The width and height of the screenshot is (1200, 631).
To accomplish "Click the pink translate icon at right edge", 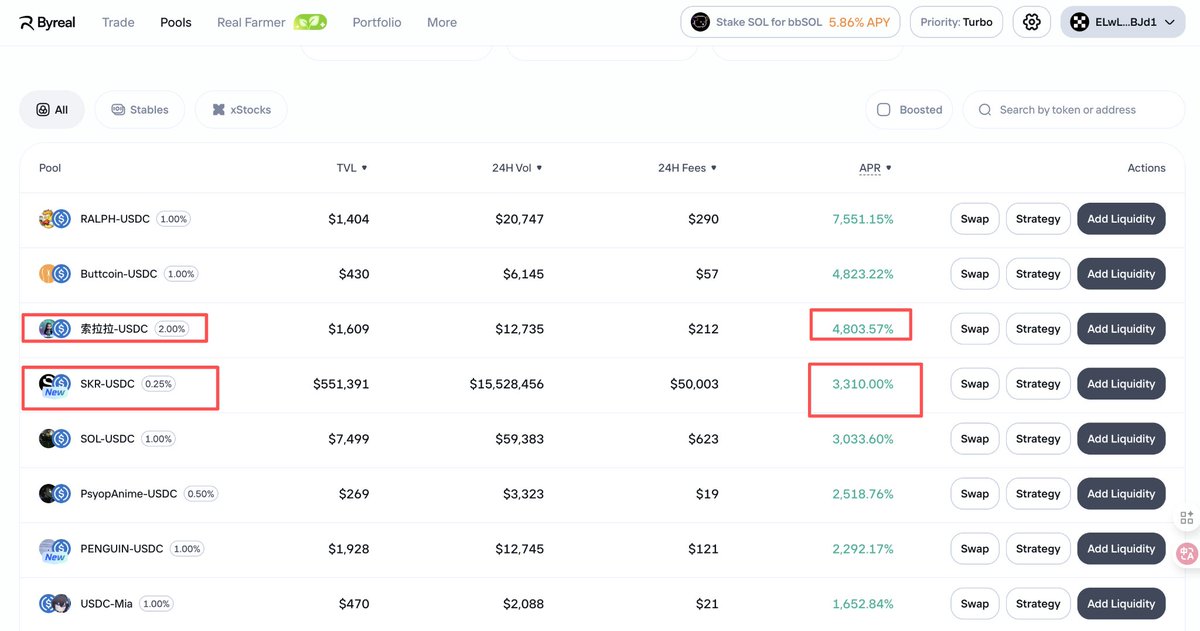I will click(1187, 553).
